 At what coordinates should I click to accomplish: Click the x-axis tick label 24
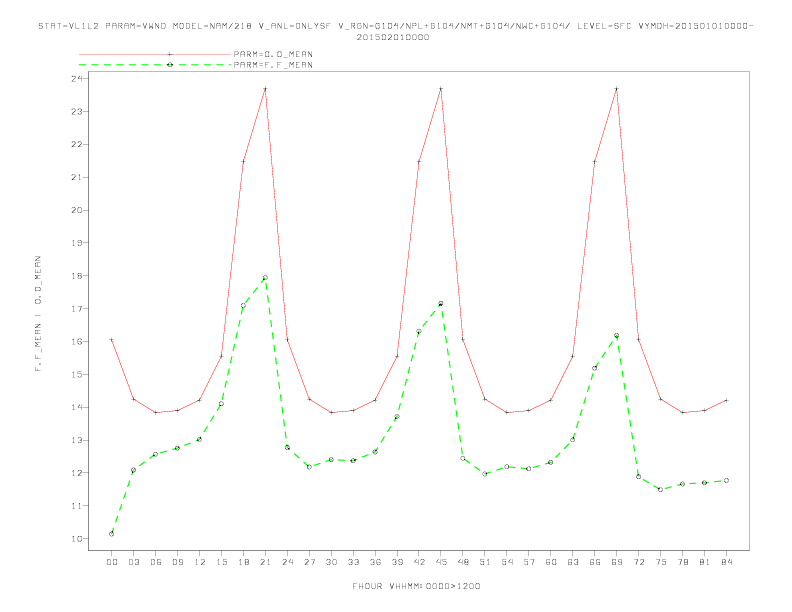pyautogui.click(x=287, y=562)
